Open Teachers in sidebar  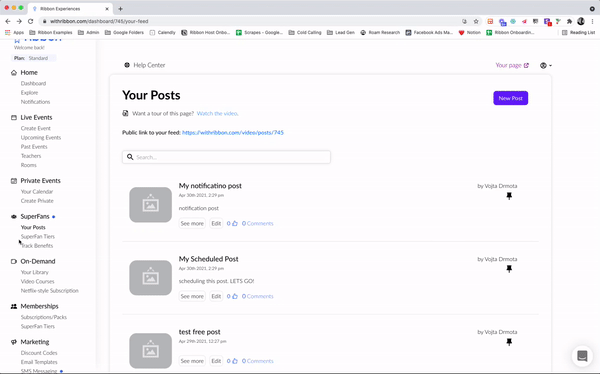[x=31, y=156]
